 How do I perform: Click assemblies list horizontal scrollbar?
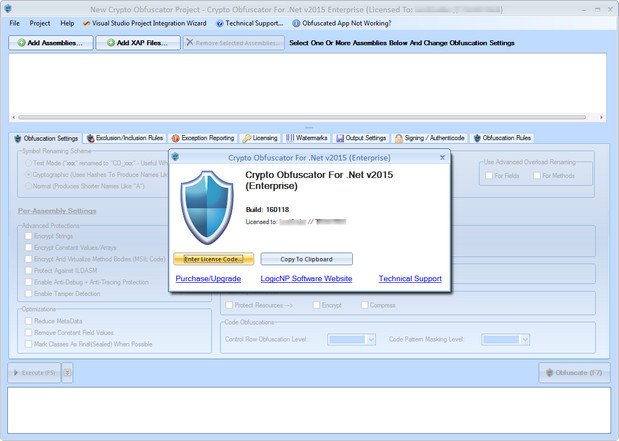pyautogui.click(x=302, y=117)
